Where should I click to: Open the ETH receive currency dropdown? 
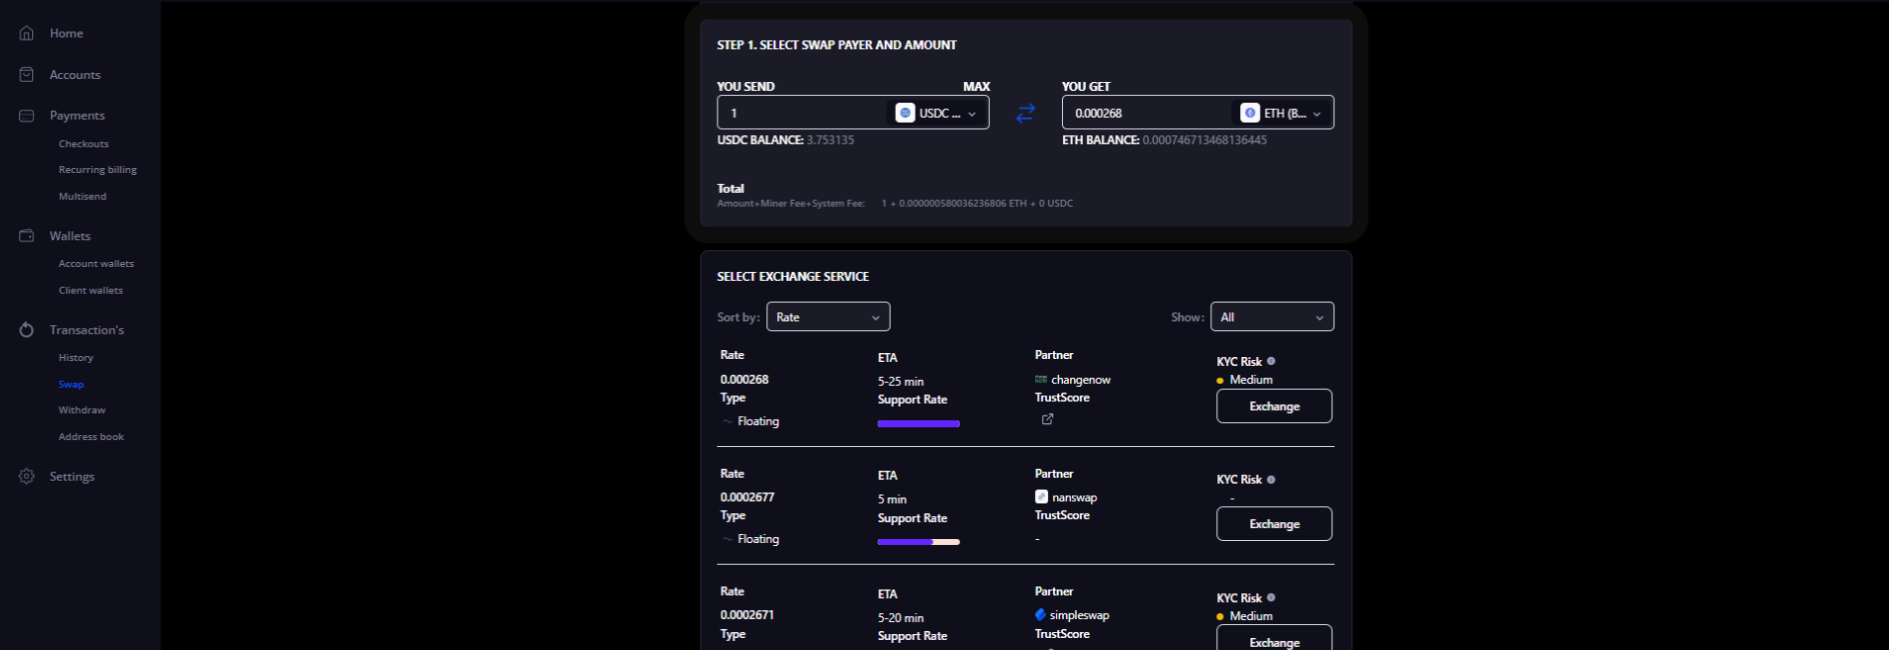pyautogui.click(x=1282, y=113)
